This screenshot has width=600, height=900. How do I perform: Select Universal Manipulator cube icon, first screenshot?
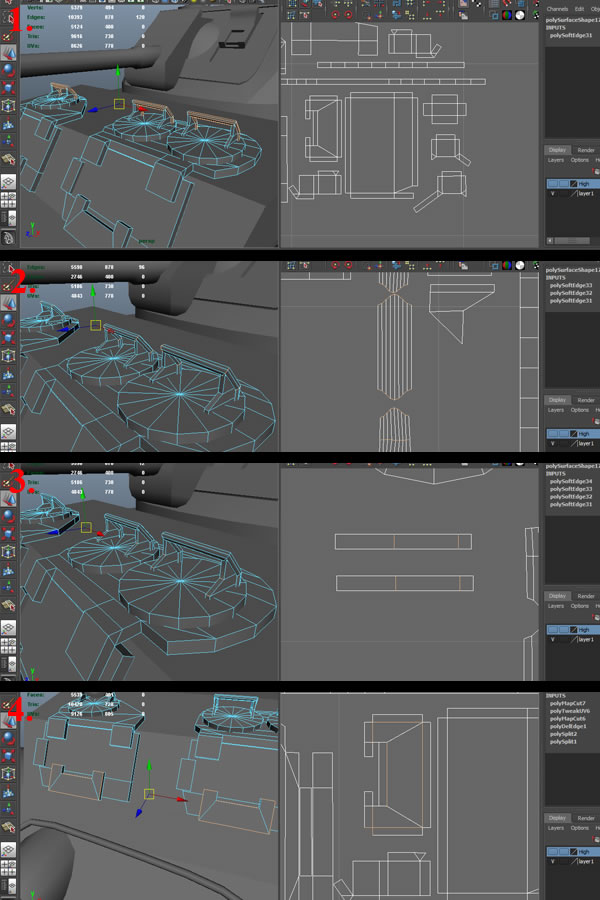pyautogui.click(x=8, y=106)
